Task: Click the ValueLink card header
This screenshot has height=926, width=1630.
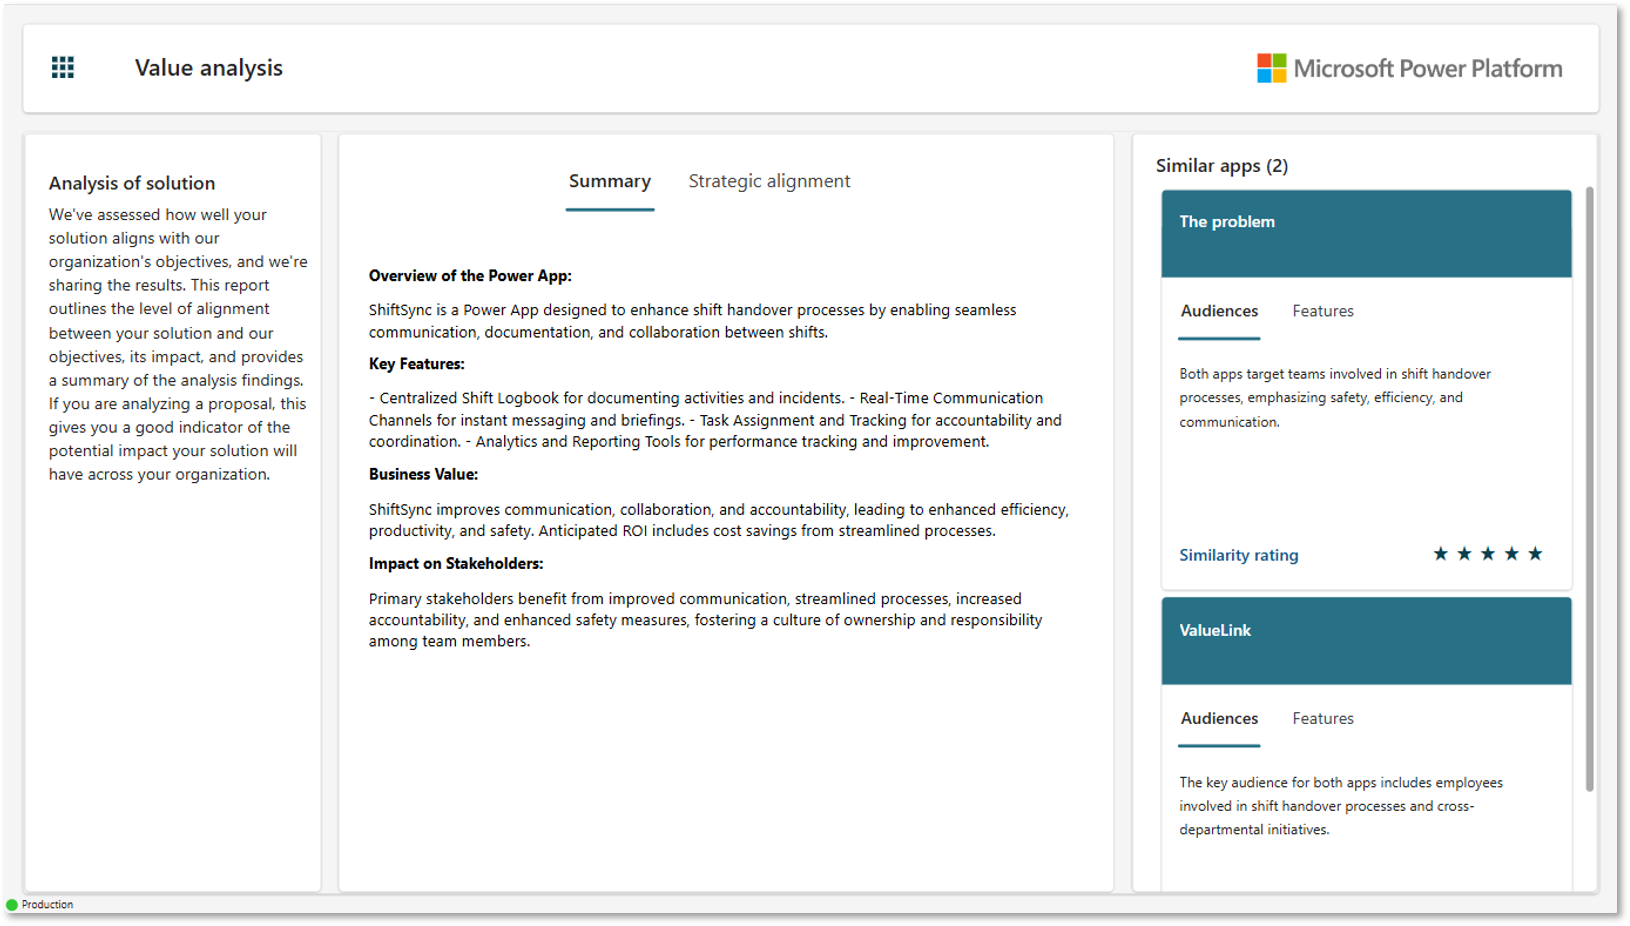Action: [x=1366, y=641]
